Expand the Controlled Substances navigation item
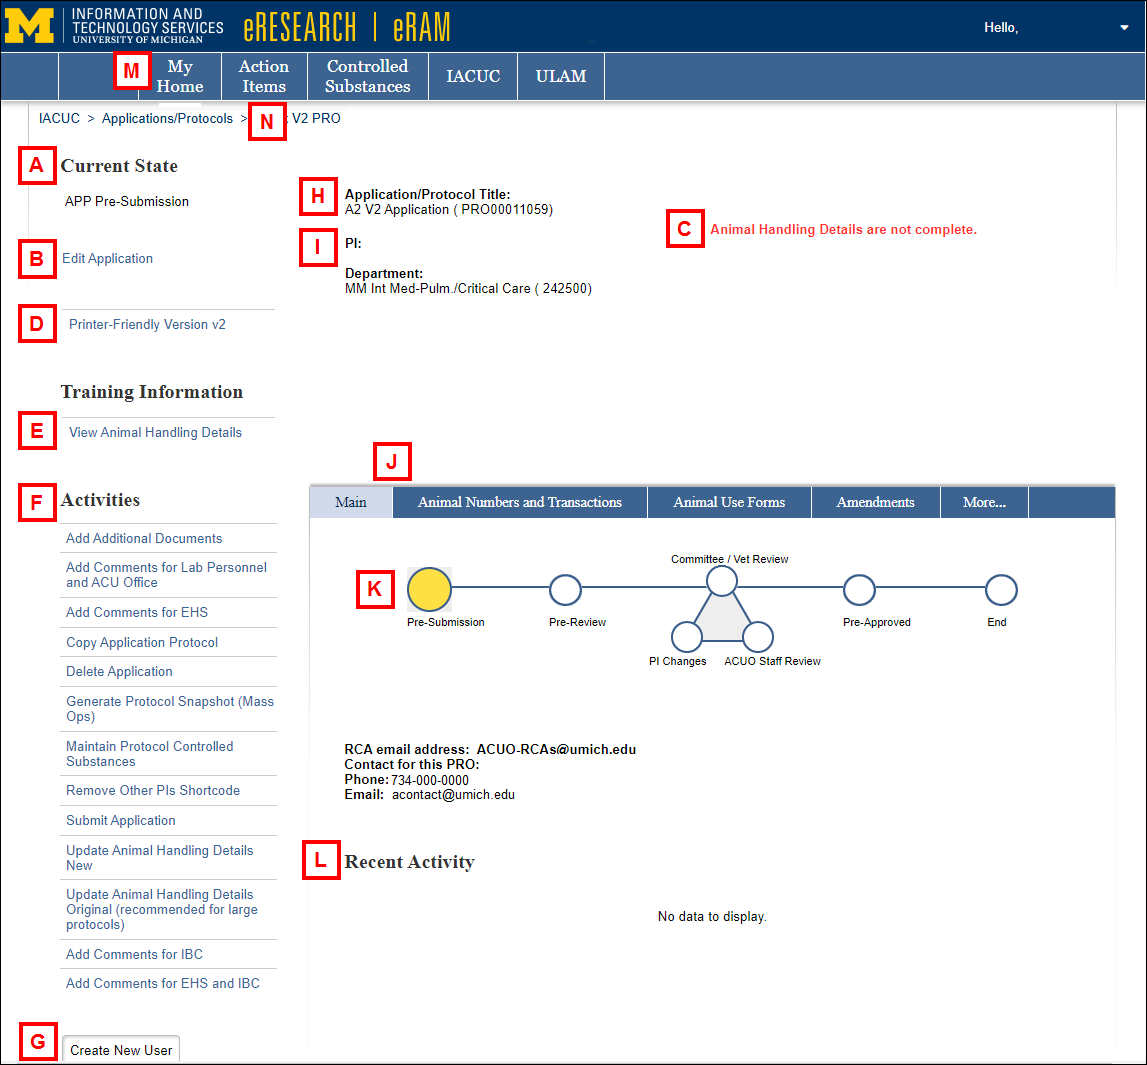 (x=366, y=75)
